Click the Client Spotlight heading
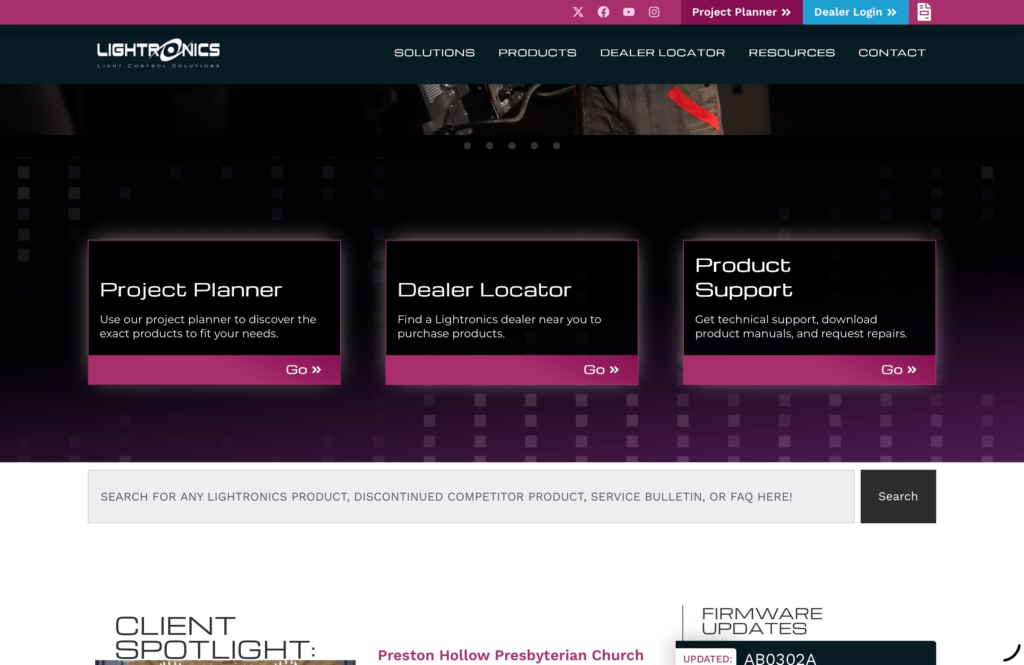Image resolution: width=1024 pixels, height=665 pixels. (215, 638)
